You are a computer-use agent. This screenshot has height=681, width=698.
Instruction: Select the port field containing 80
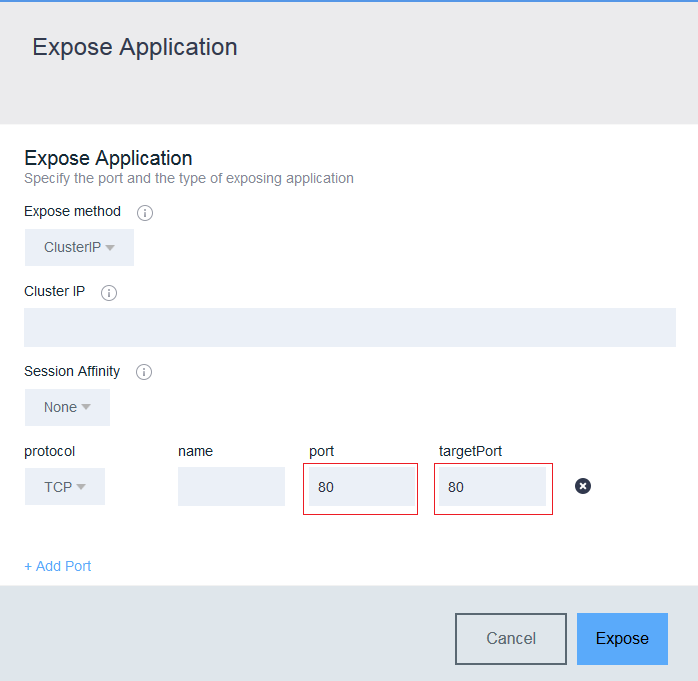click(x=362, y=486)
